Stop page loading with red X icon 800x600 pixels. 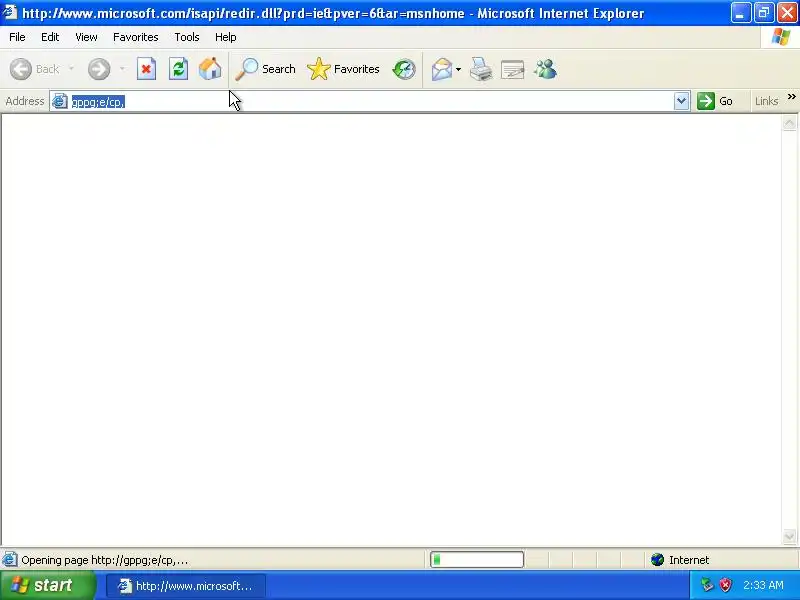(x=146, y=69)
